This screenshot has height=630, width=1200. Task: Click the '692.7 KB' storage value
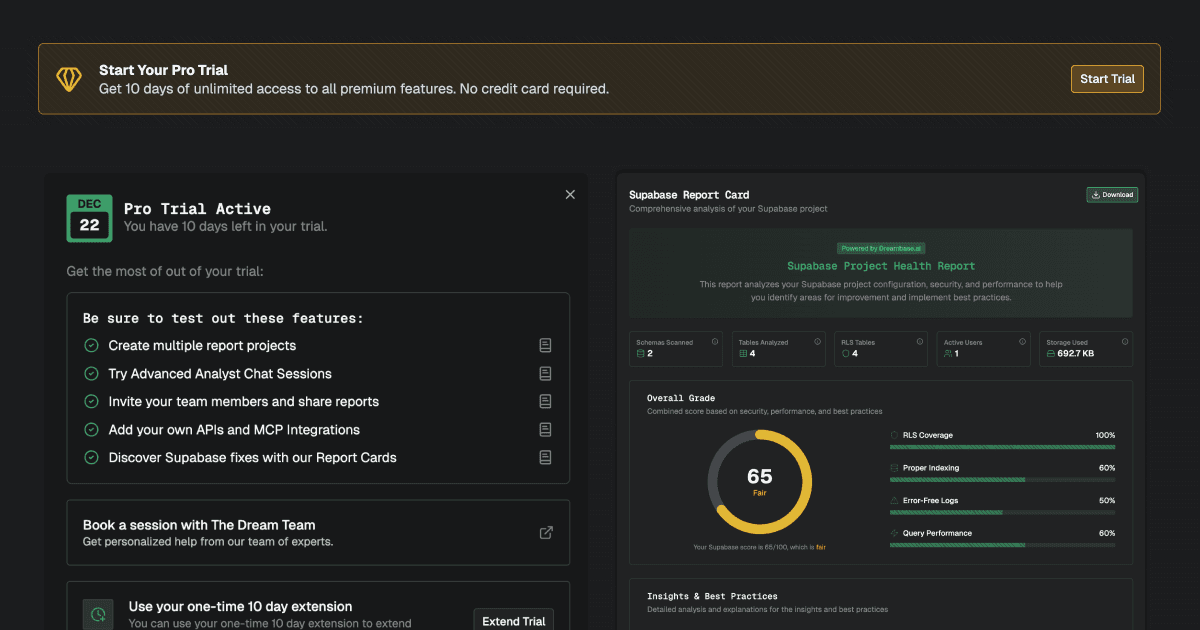coord(1075,354)
